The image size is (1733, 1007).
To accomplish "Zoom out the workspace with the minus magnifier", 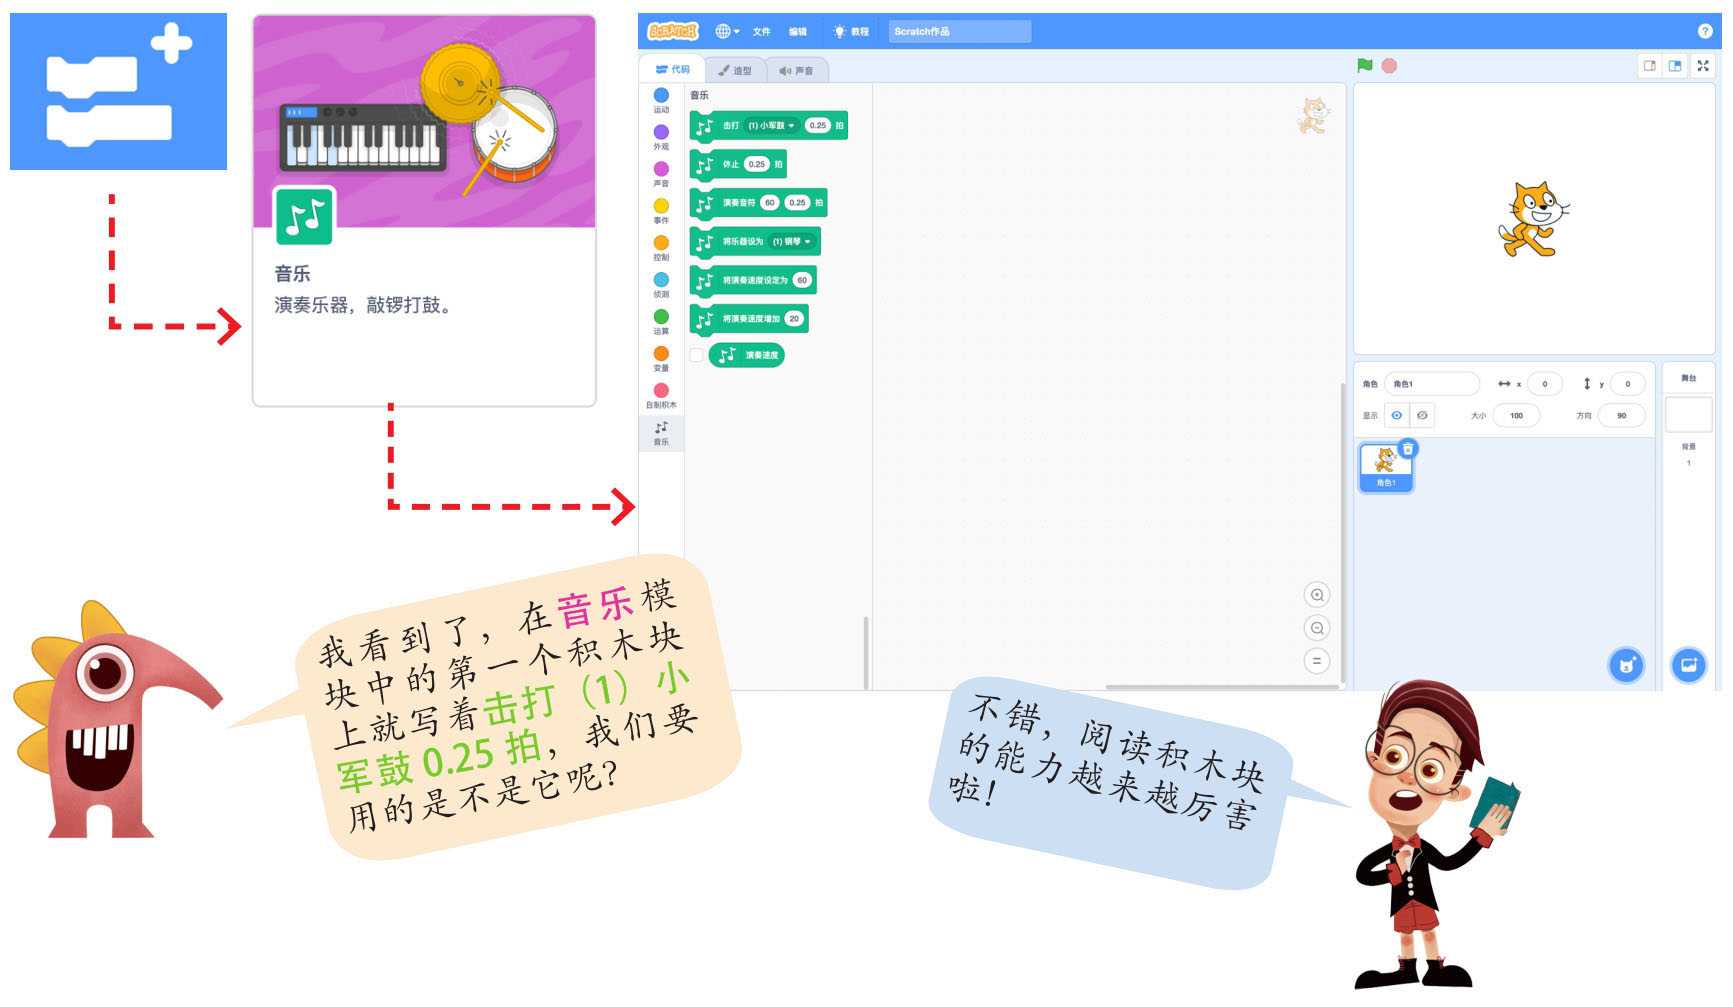I will (1317, 628).
